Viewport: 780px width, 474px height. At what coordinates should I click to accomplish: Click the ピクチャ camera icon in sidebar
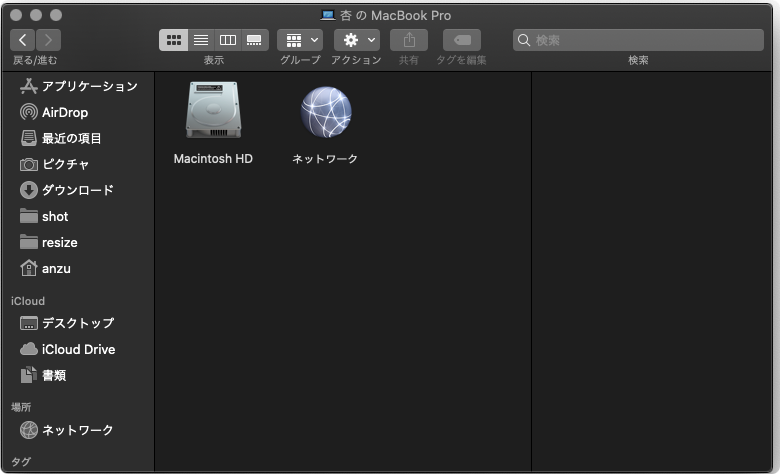[29, 165]
